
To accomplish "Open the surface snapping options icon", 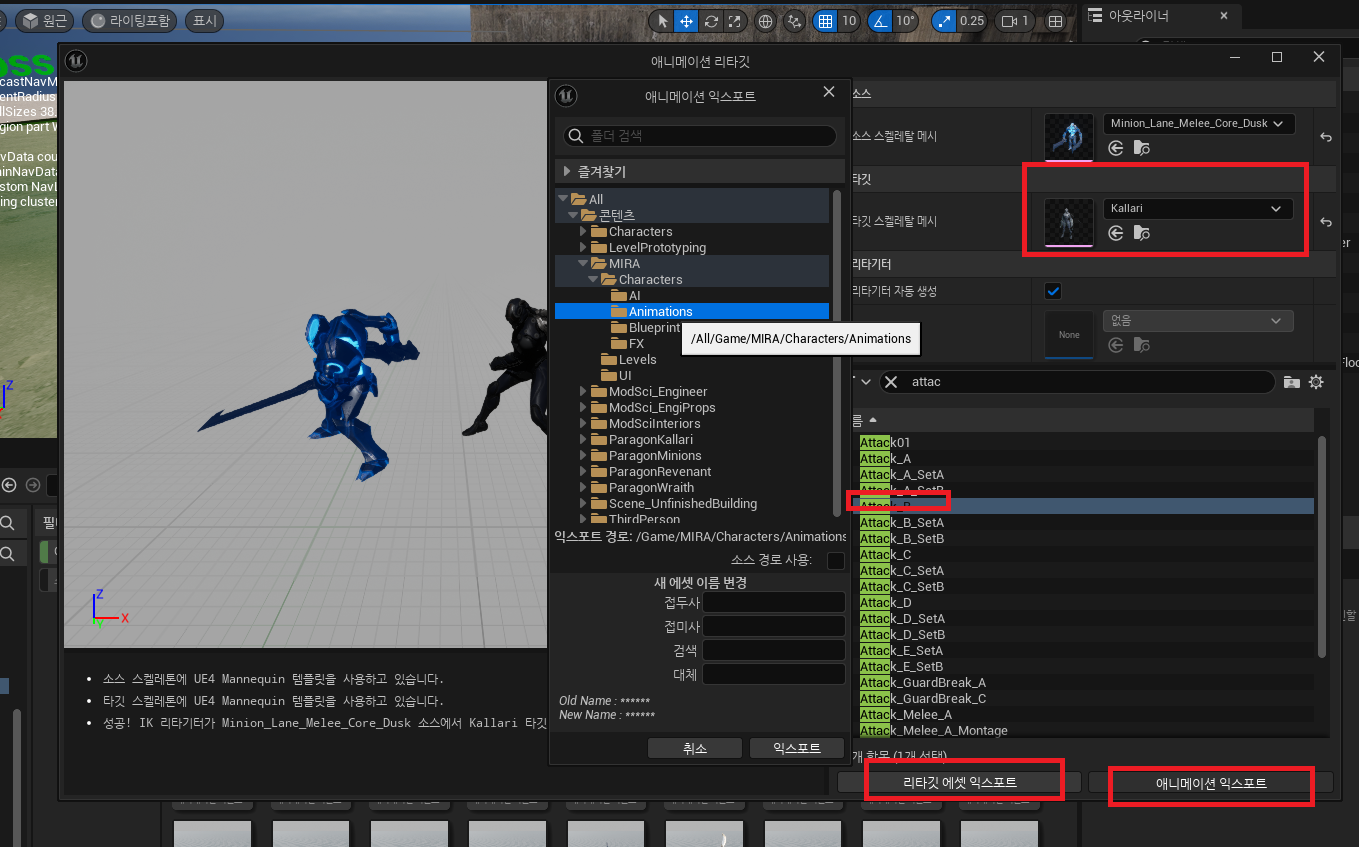I will (795, 21).
